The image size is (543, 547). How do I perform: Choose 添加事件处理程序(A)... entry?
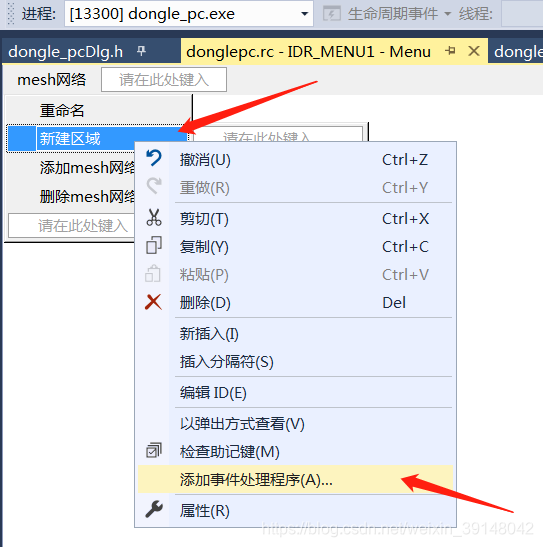(295, 479)
